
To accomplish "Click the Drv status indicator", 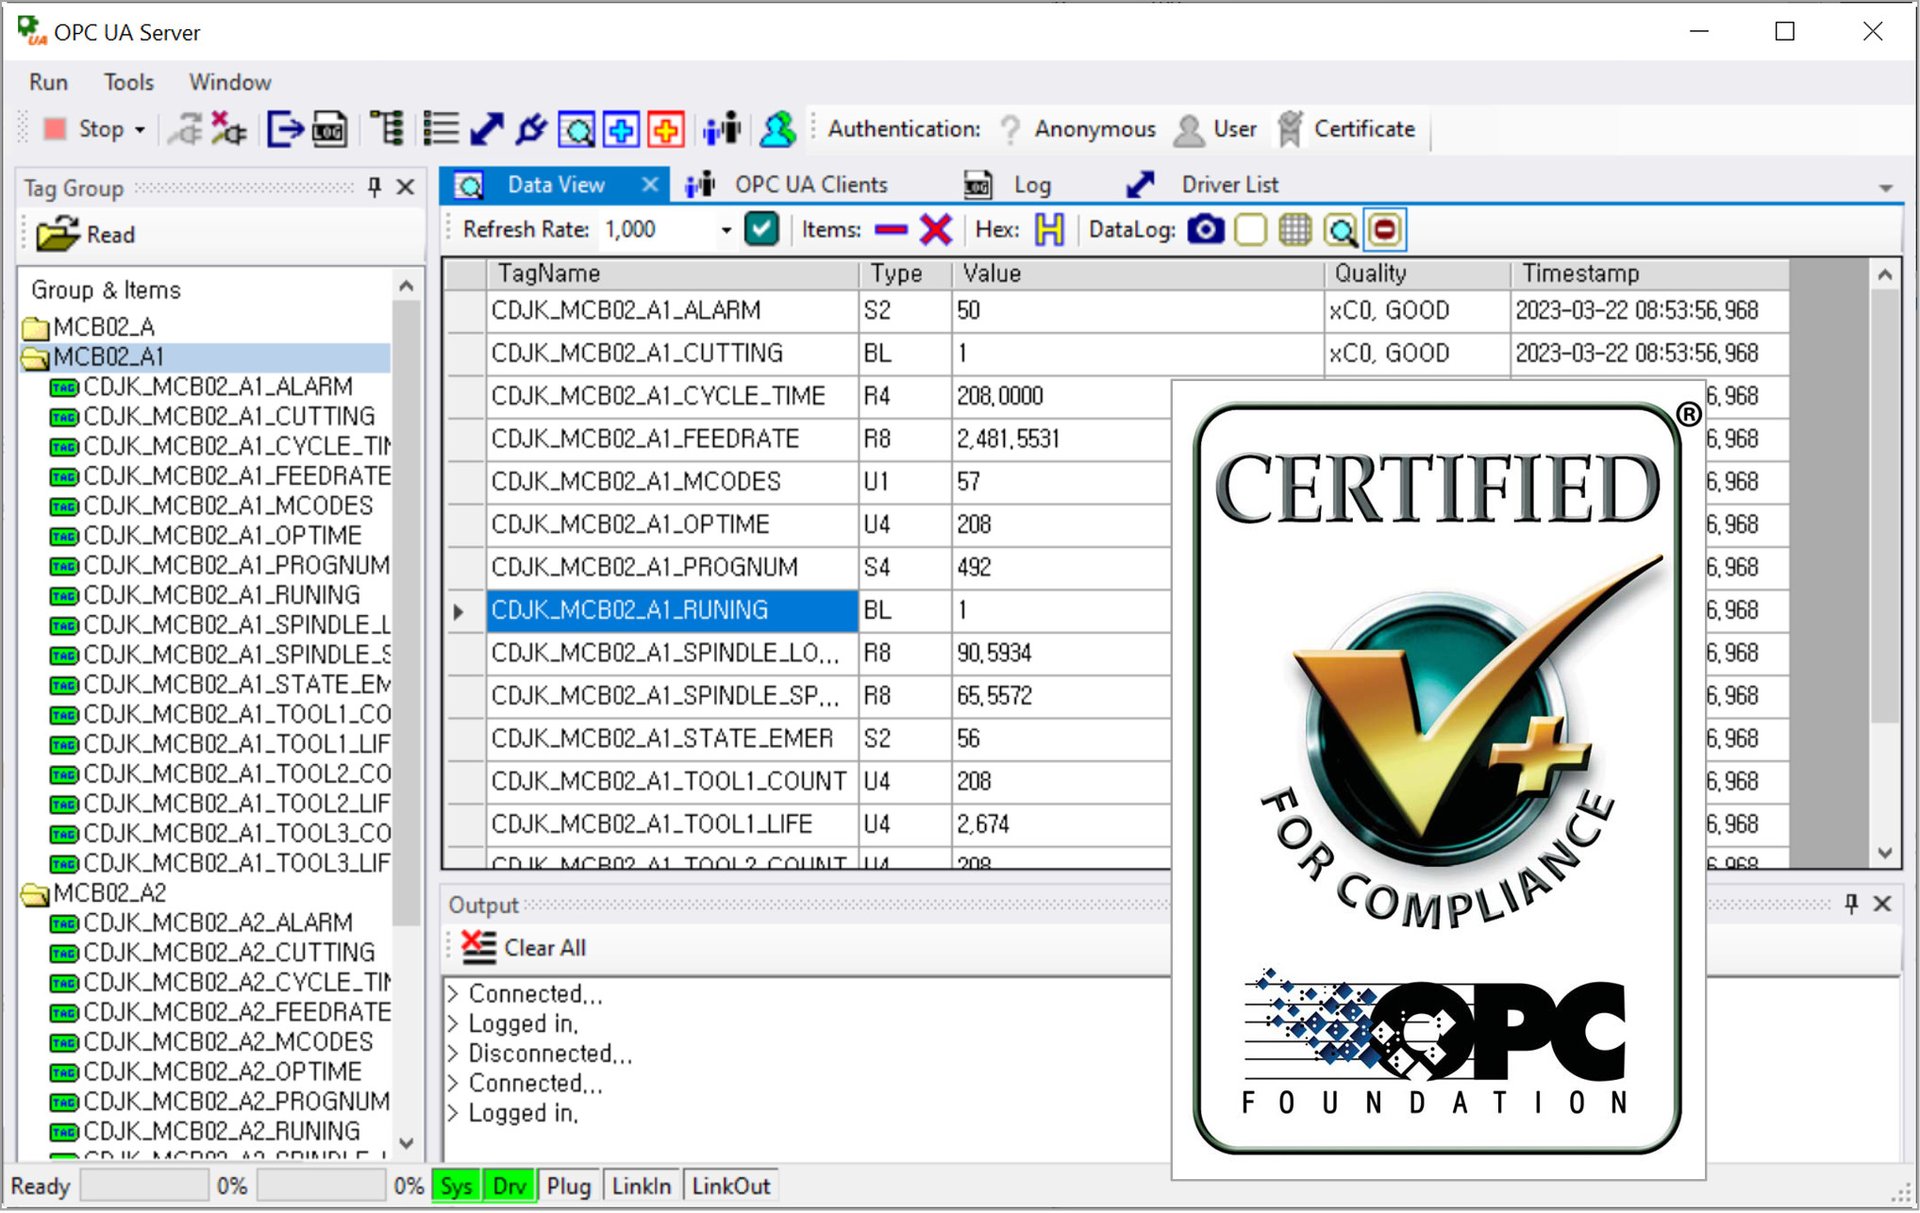I will click(x=509, y=1187).
